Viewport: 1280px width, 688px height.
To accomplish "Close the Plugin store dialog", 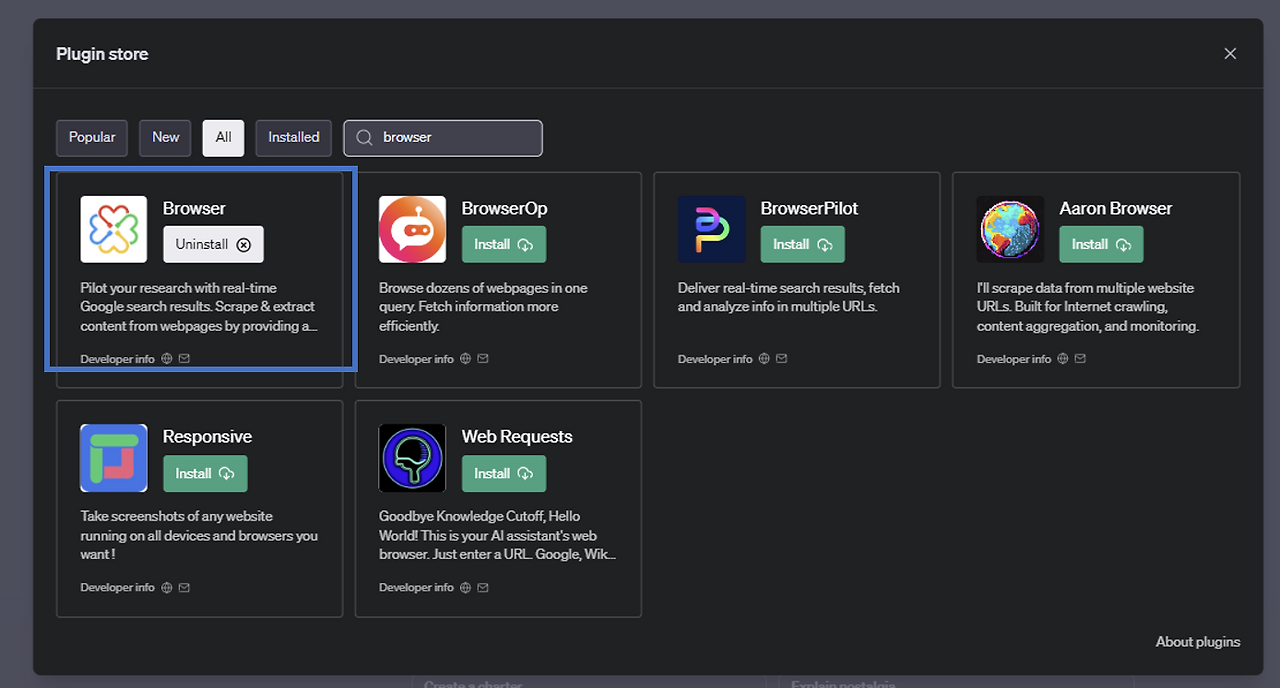I will 1230,54.
